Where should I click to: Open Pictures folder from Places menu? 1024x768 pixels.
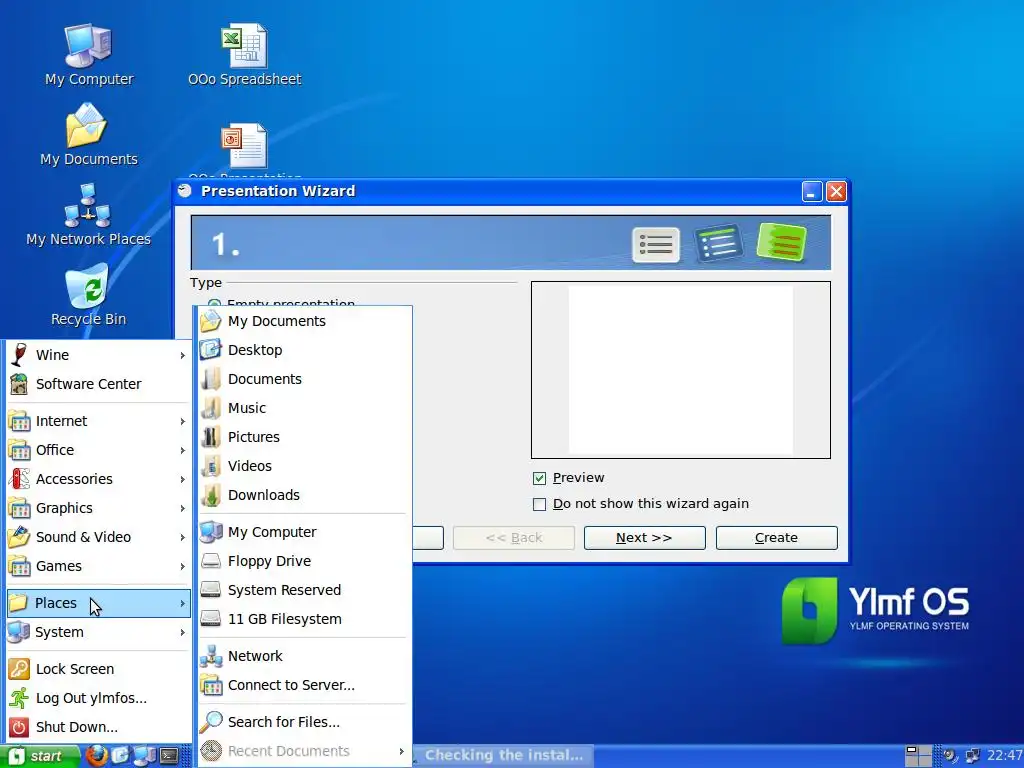click(303, 437)
